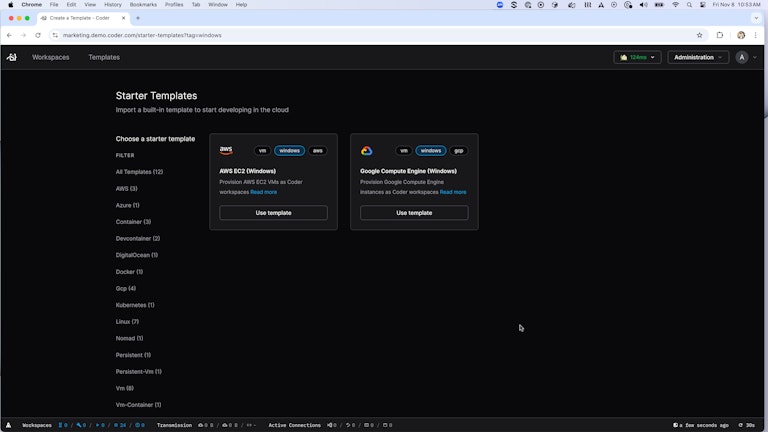The image size is (768, 432).
Task: Open the Templates nav tab
Action: (x=104, y=57)
